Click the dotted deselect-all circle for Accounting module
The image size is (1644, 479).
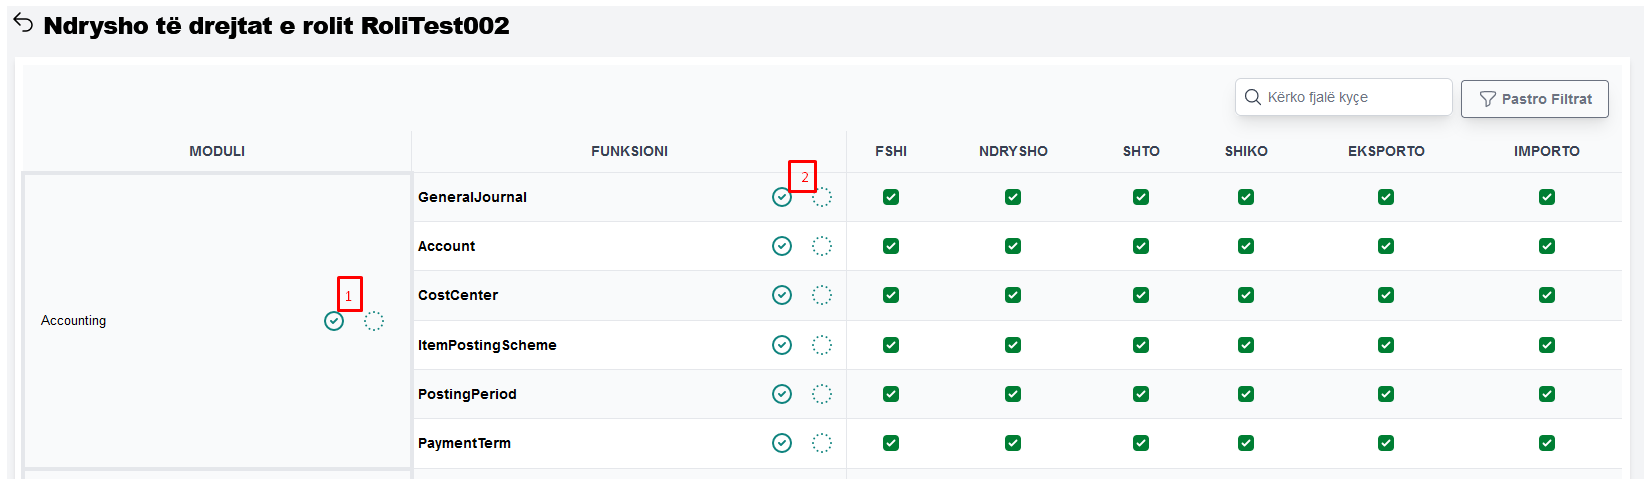click(x=373, y=321)
